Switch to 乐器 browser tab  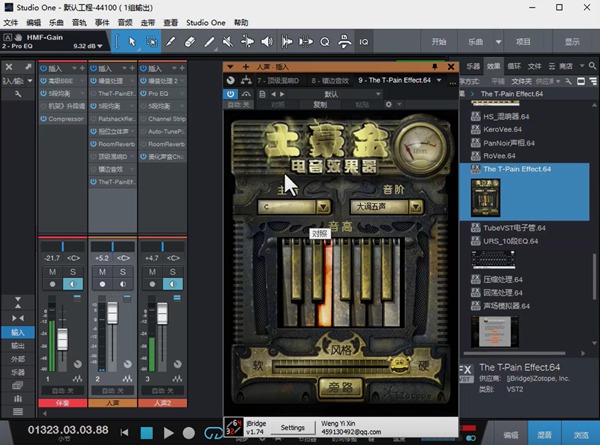473,66
